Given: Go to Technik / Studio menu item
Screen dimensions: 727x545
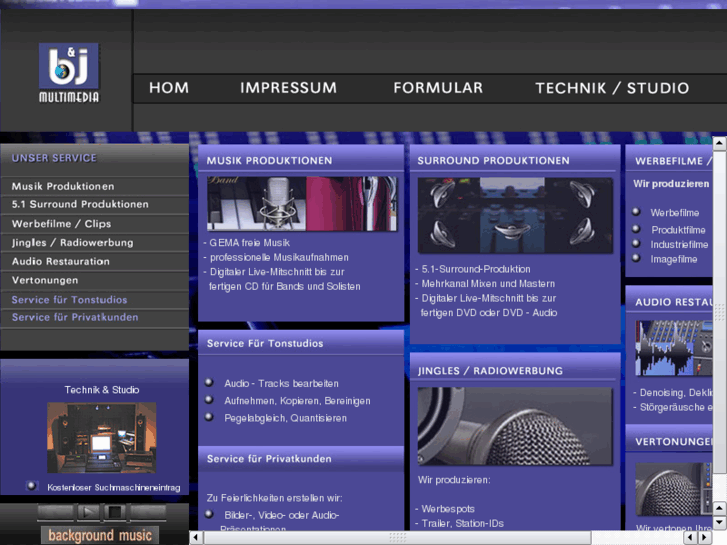Looking at the screenshot, I should click(x=611, y=88).
